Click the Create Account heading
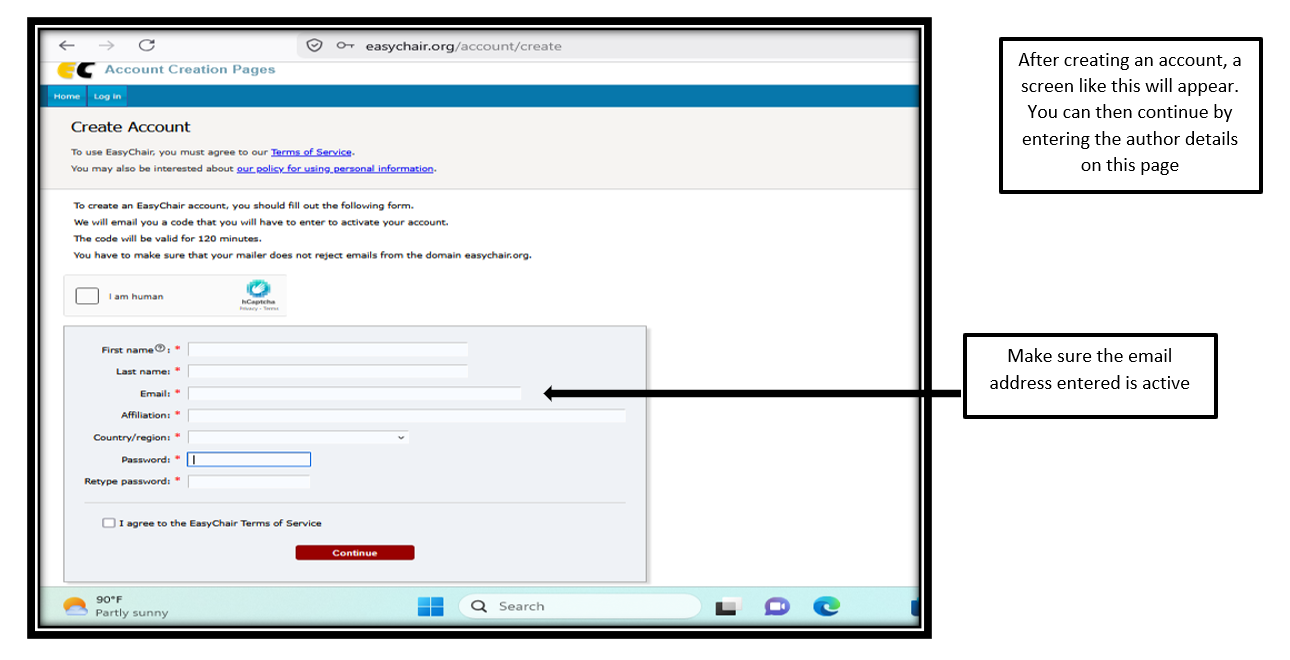The width and height of the screenshot is (1290, 660). 131,127
